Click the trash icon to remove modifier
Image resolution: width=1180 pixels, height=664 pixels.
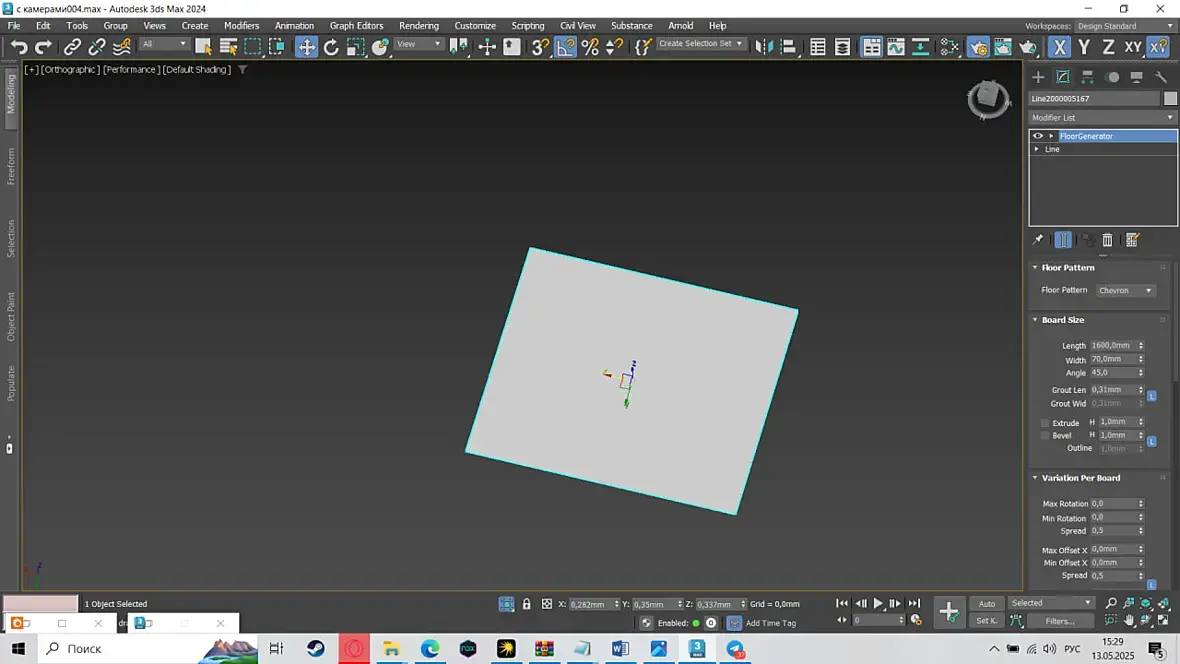click(x=1107, y=240)
